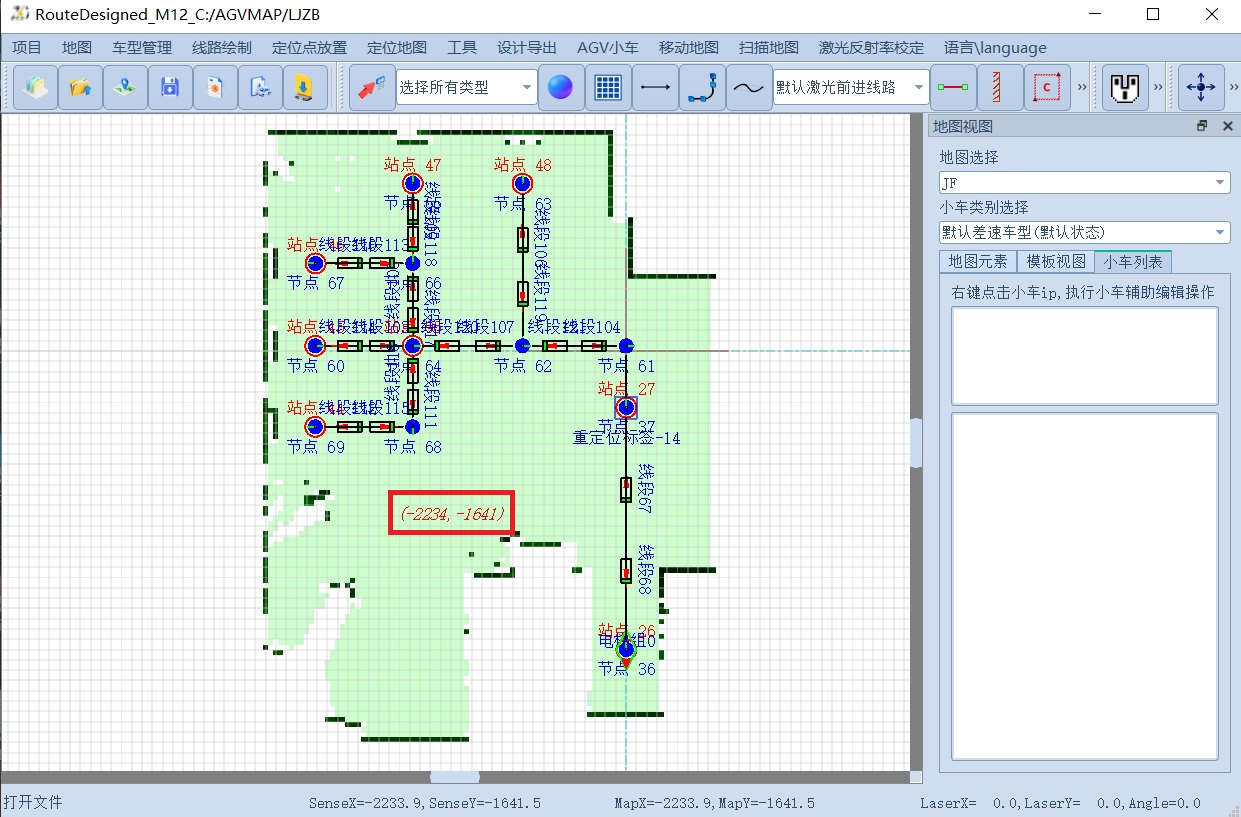The width and height of the screenshot is (1241, 817).
Task: Open the 定位点放置 menu
Action: tap(309, 47)
